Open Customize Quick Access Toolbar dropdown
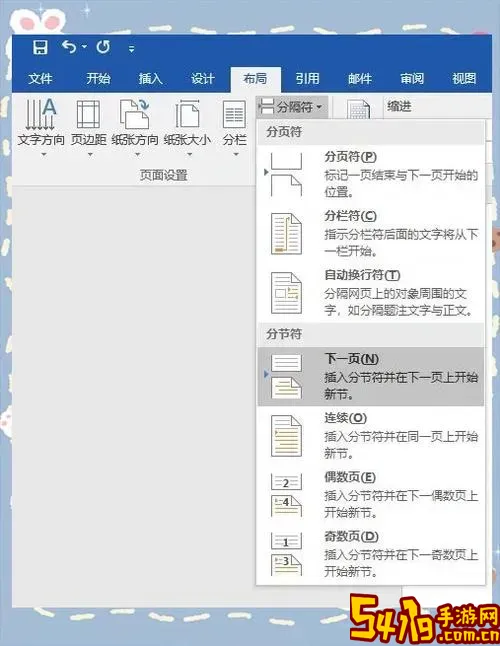 (x=131, y=49)
